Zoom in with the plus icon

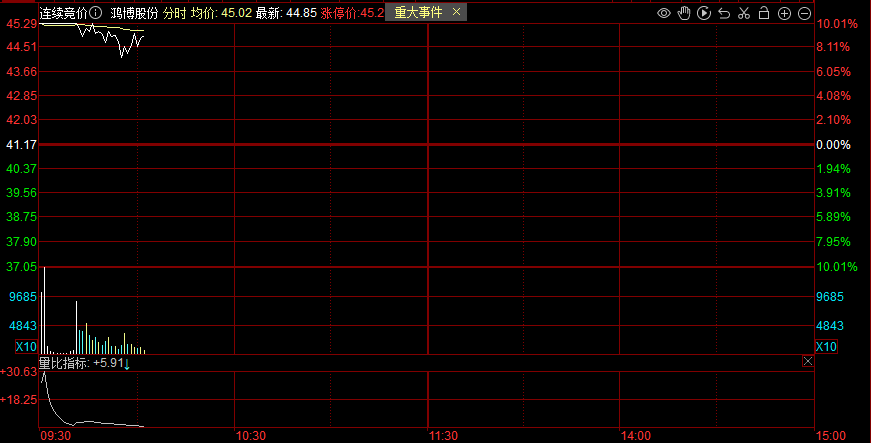pyautogui.click(x=784, y=13)
